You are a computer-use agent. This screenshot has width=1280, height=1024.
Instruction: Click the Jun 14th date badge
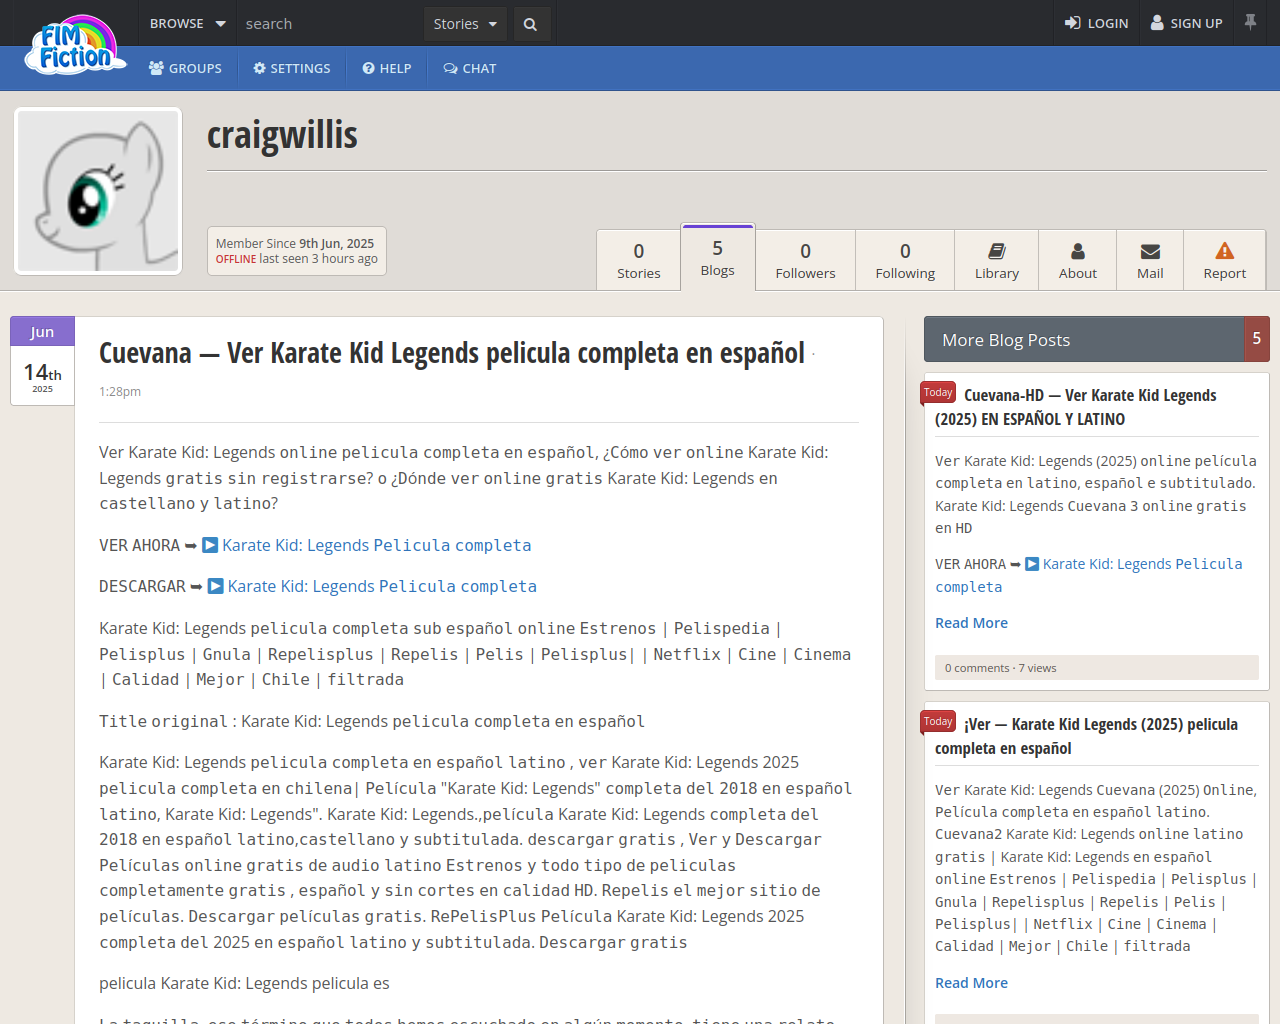point(42,361)
